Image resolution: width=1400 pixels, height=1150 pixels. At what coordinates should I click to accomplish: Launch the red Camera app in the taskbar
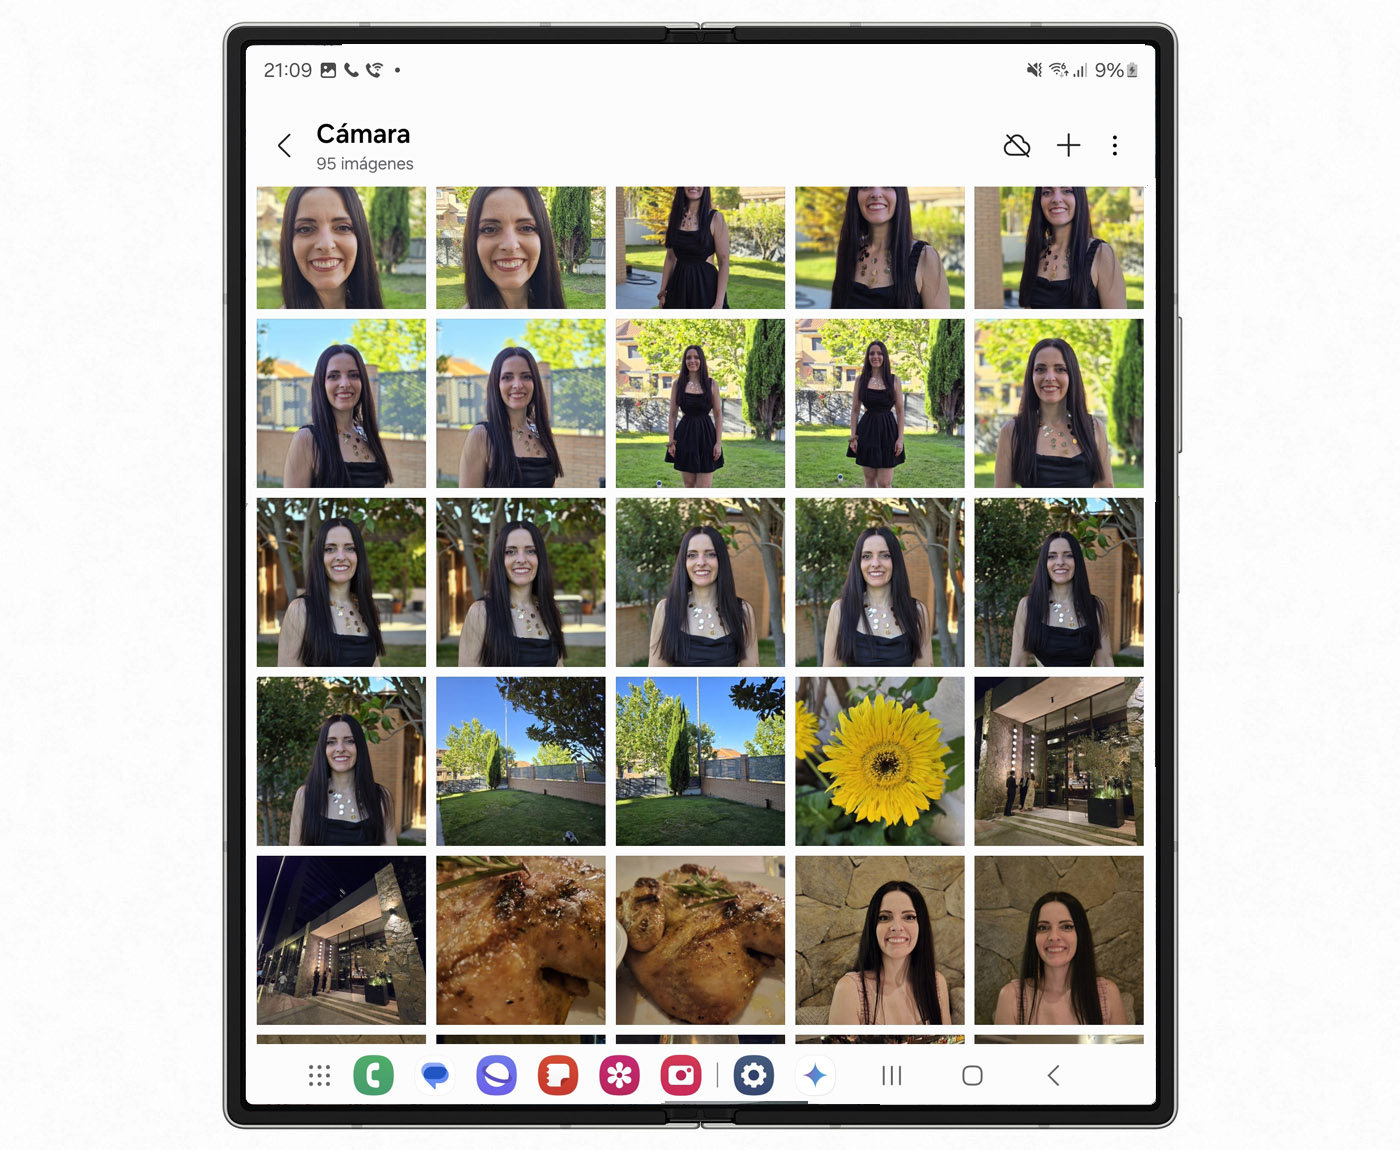pyautogui.click(x=681, y=1076)
